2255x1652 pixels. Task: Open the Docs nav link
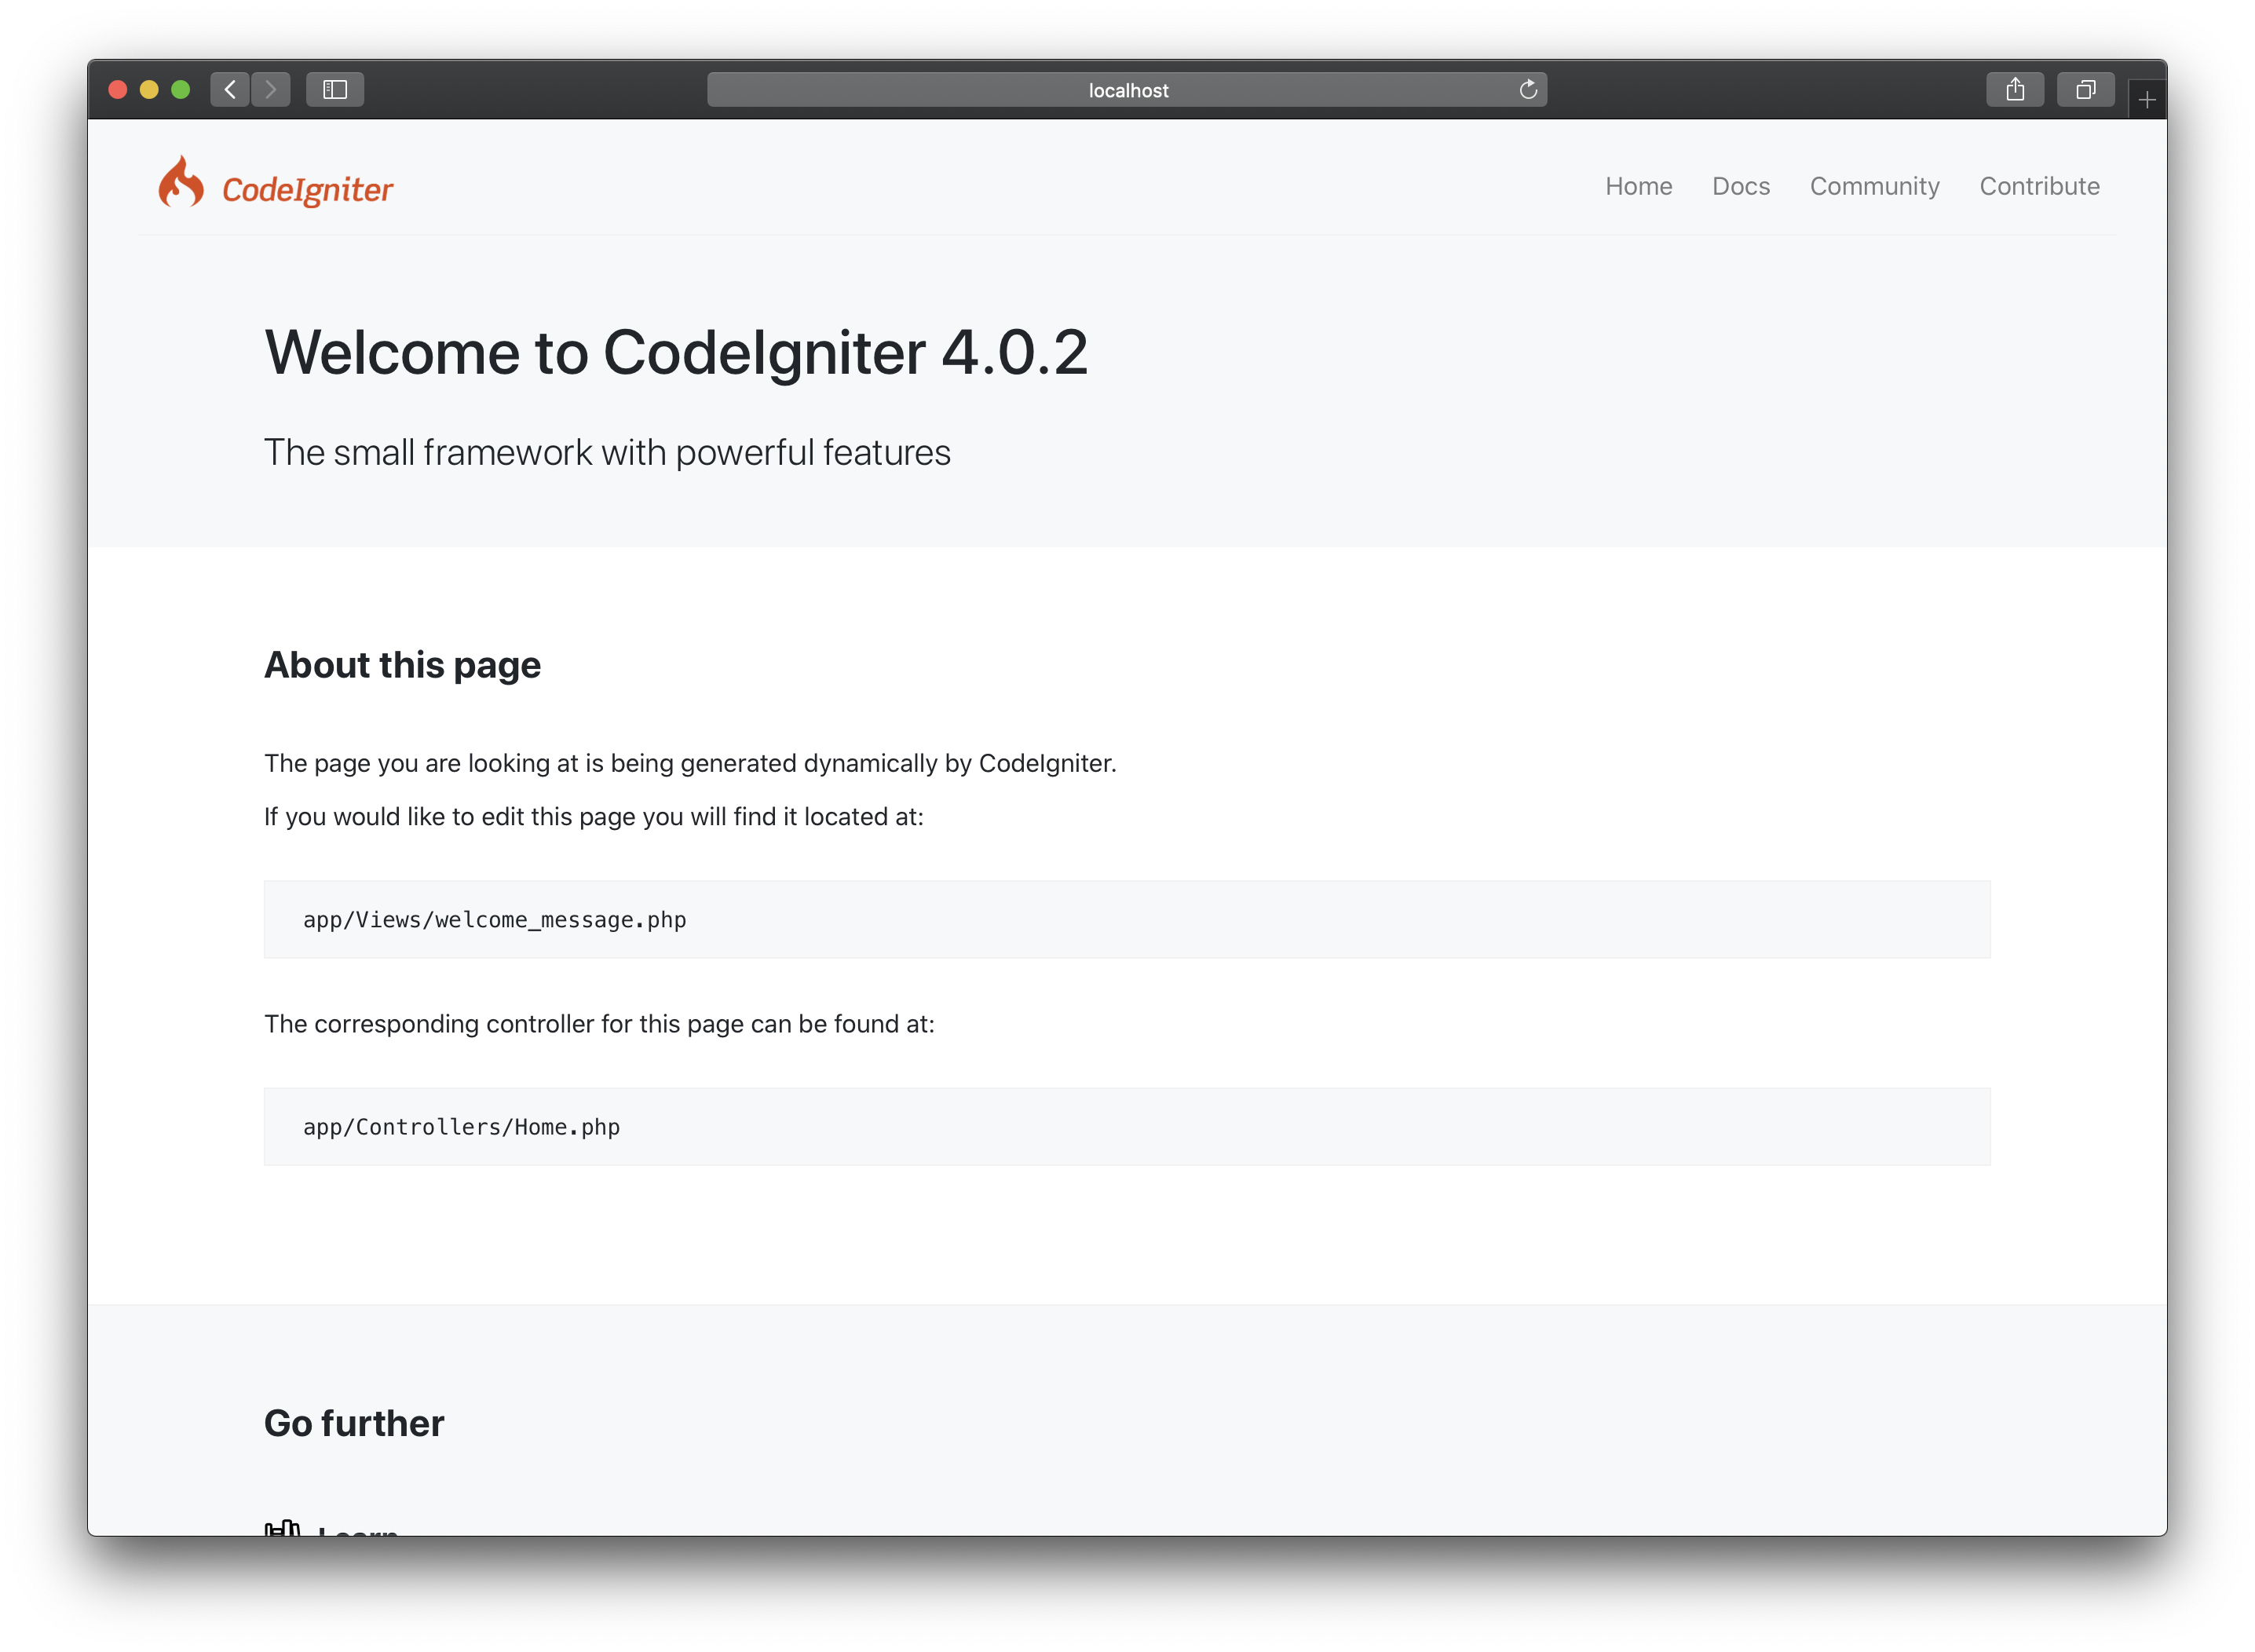tap(1740, 186)
